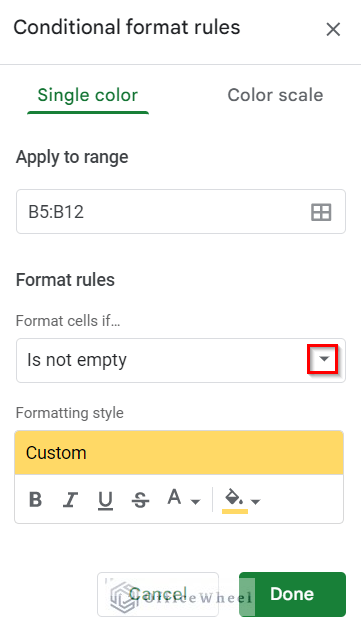The height and width of the screenshot is (636, 361).
Task: Click the 'Is not empty' condition text
Action: 77,360
